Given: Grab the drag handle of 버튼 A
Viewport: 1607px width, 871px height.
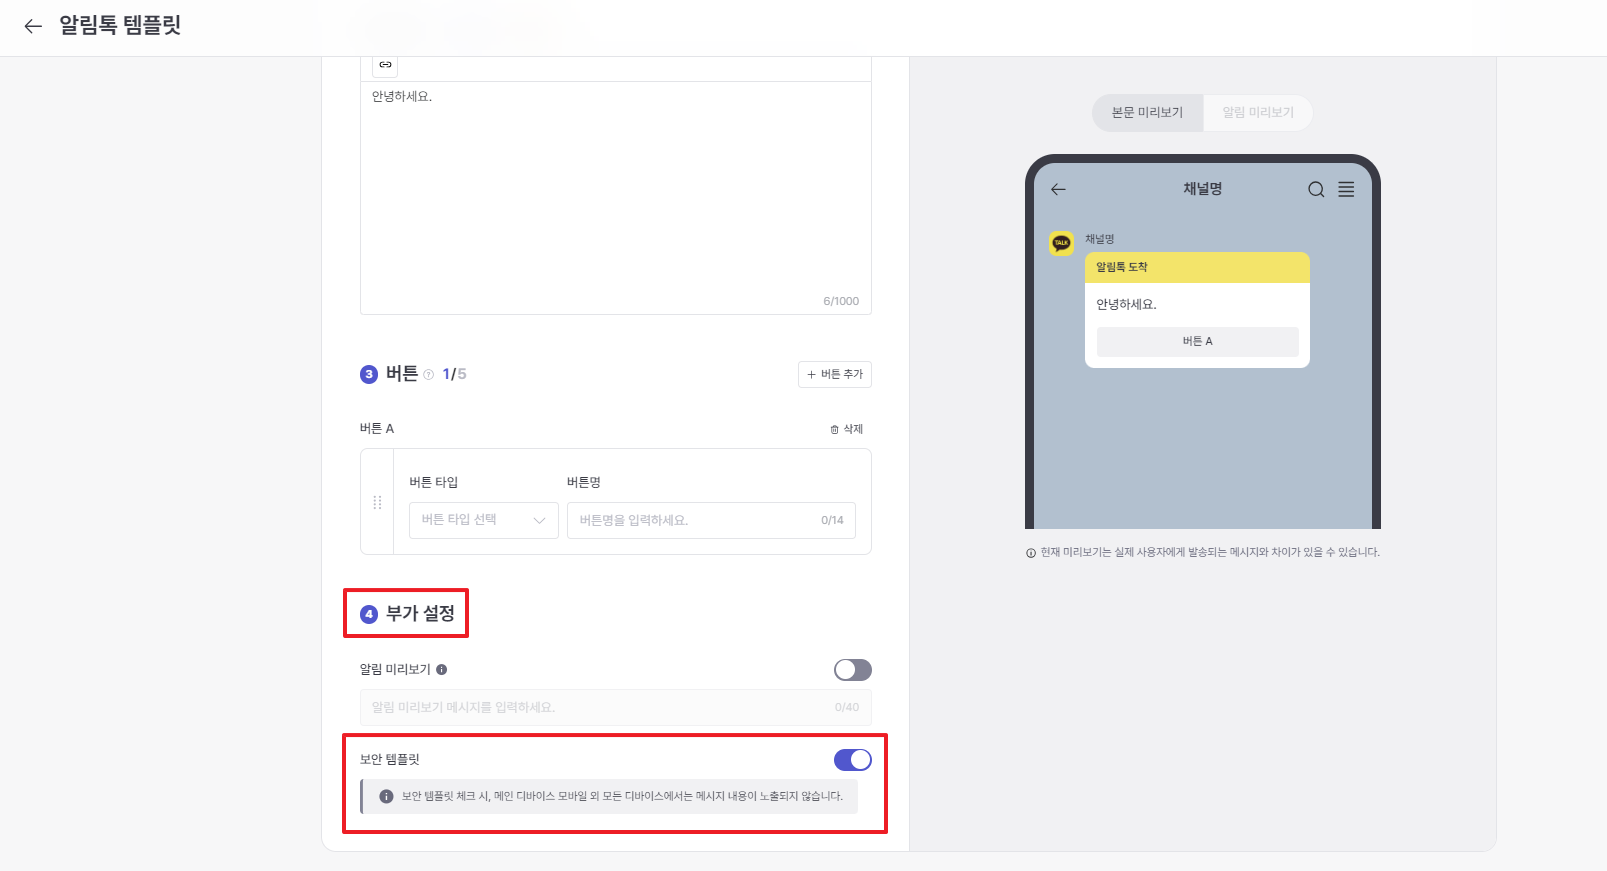Looking at the screenshot, I should 377,502.
